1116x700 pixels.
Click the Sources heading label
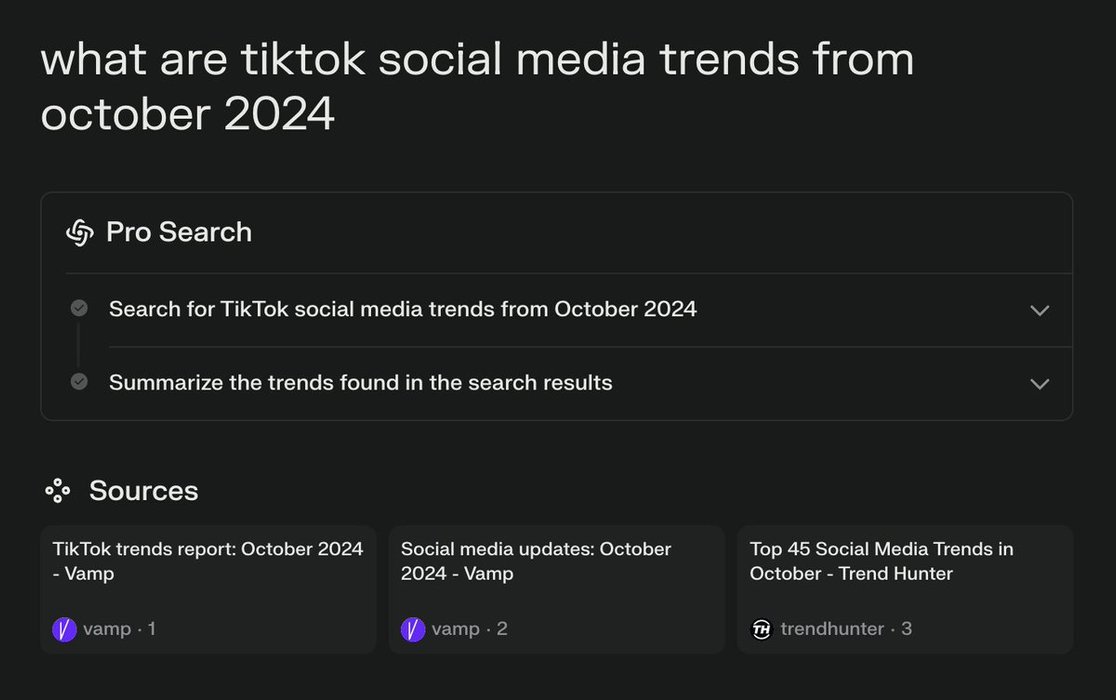coord(143,490)
